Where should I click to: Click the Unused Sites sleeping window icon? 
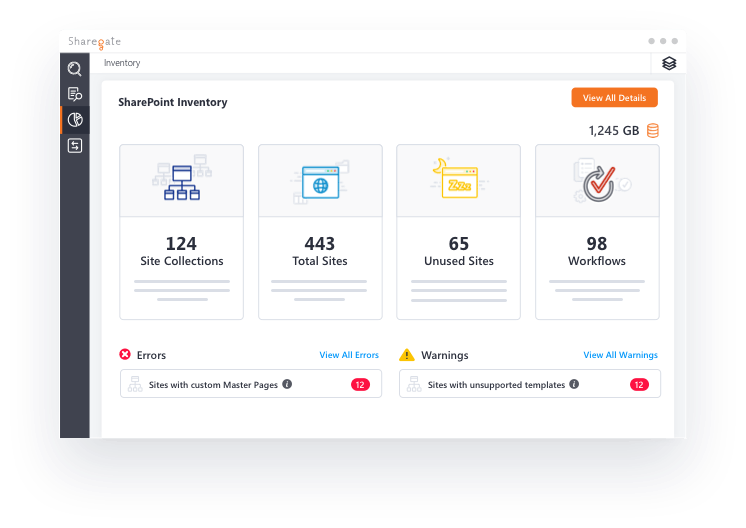pyautogui.click(x=459, y=178)
